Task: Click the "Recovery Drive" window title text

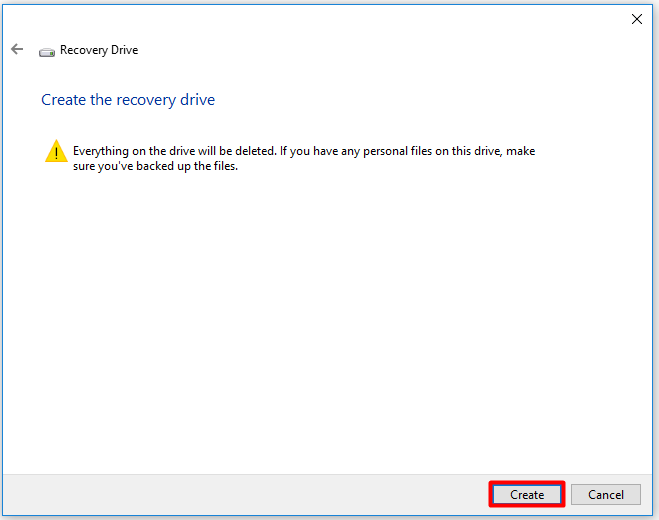Action: (99, 50)
